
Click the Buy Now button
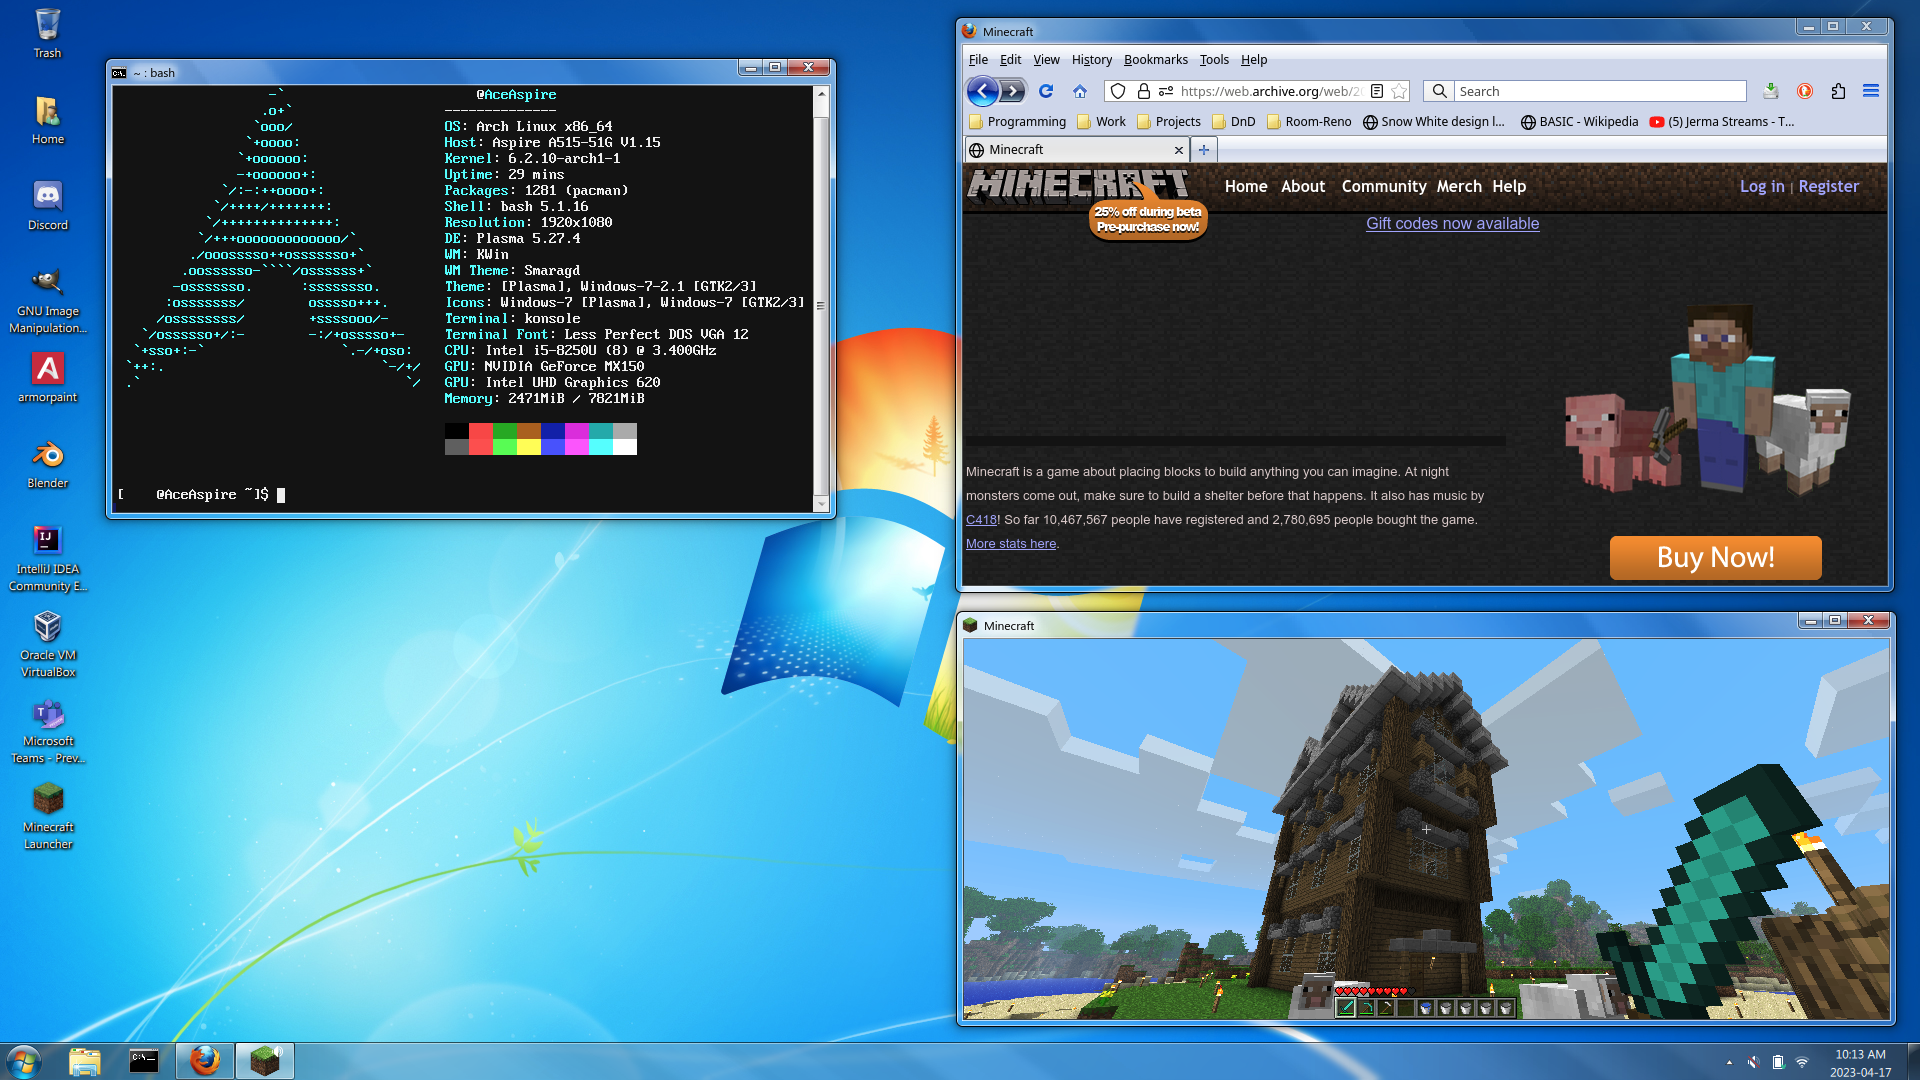coord(1714,558)
